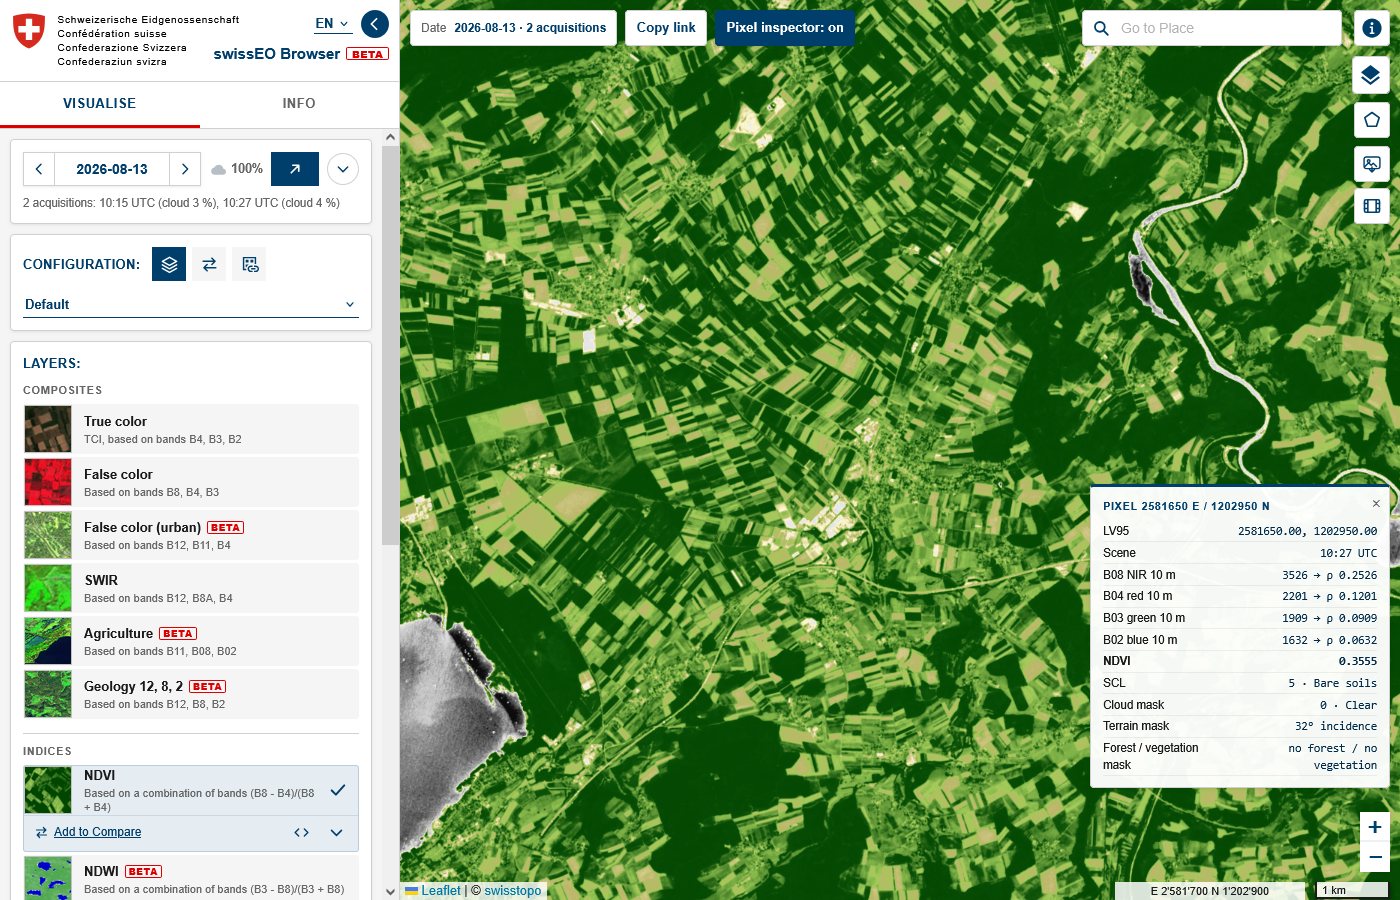This screenshot has width=1400, height=900.
Task: Go to the previous acquisition date
Action: pyautogui.click(x=39, y=169)
